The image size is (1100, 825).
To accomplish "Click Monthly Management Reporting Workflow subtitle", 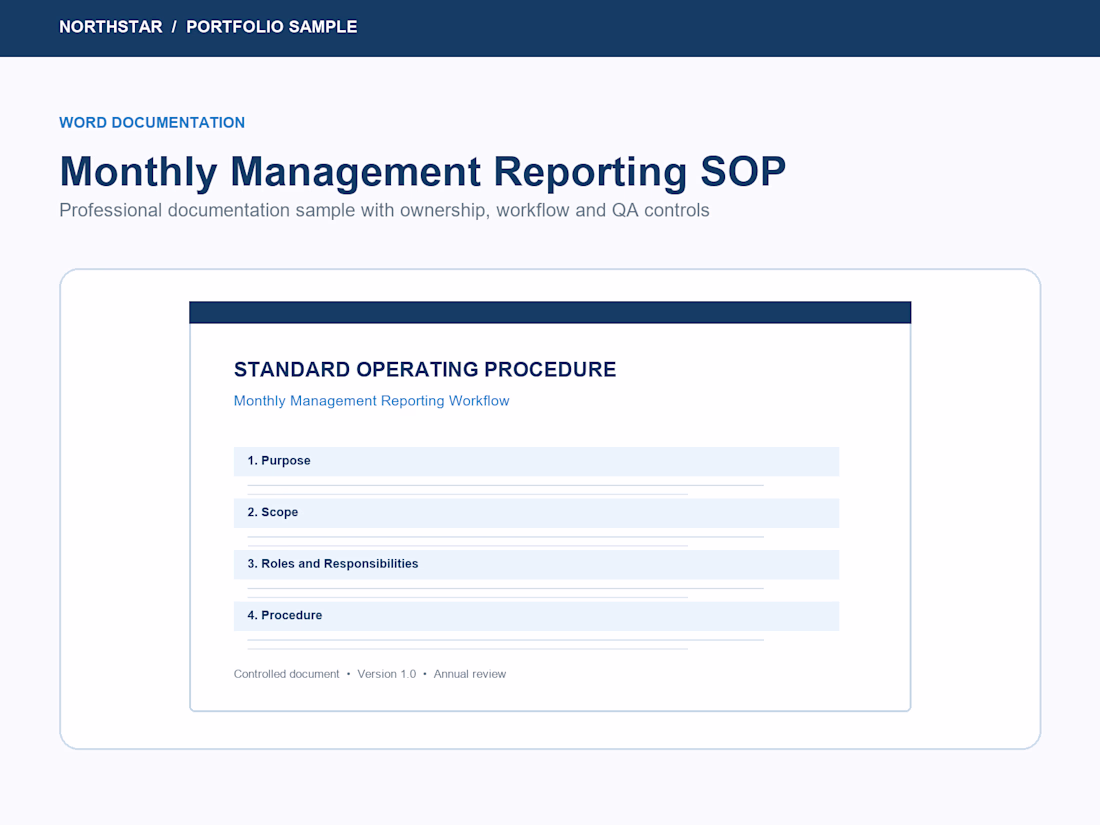I will 372,401.
